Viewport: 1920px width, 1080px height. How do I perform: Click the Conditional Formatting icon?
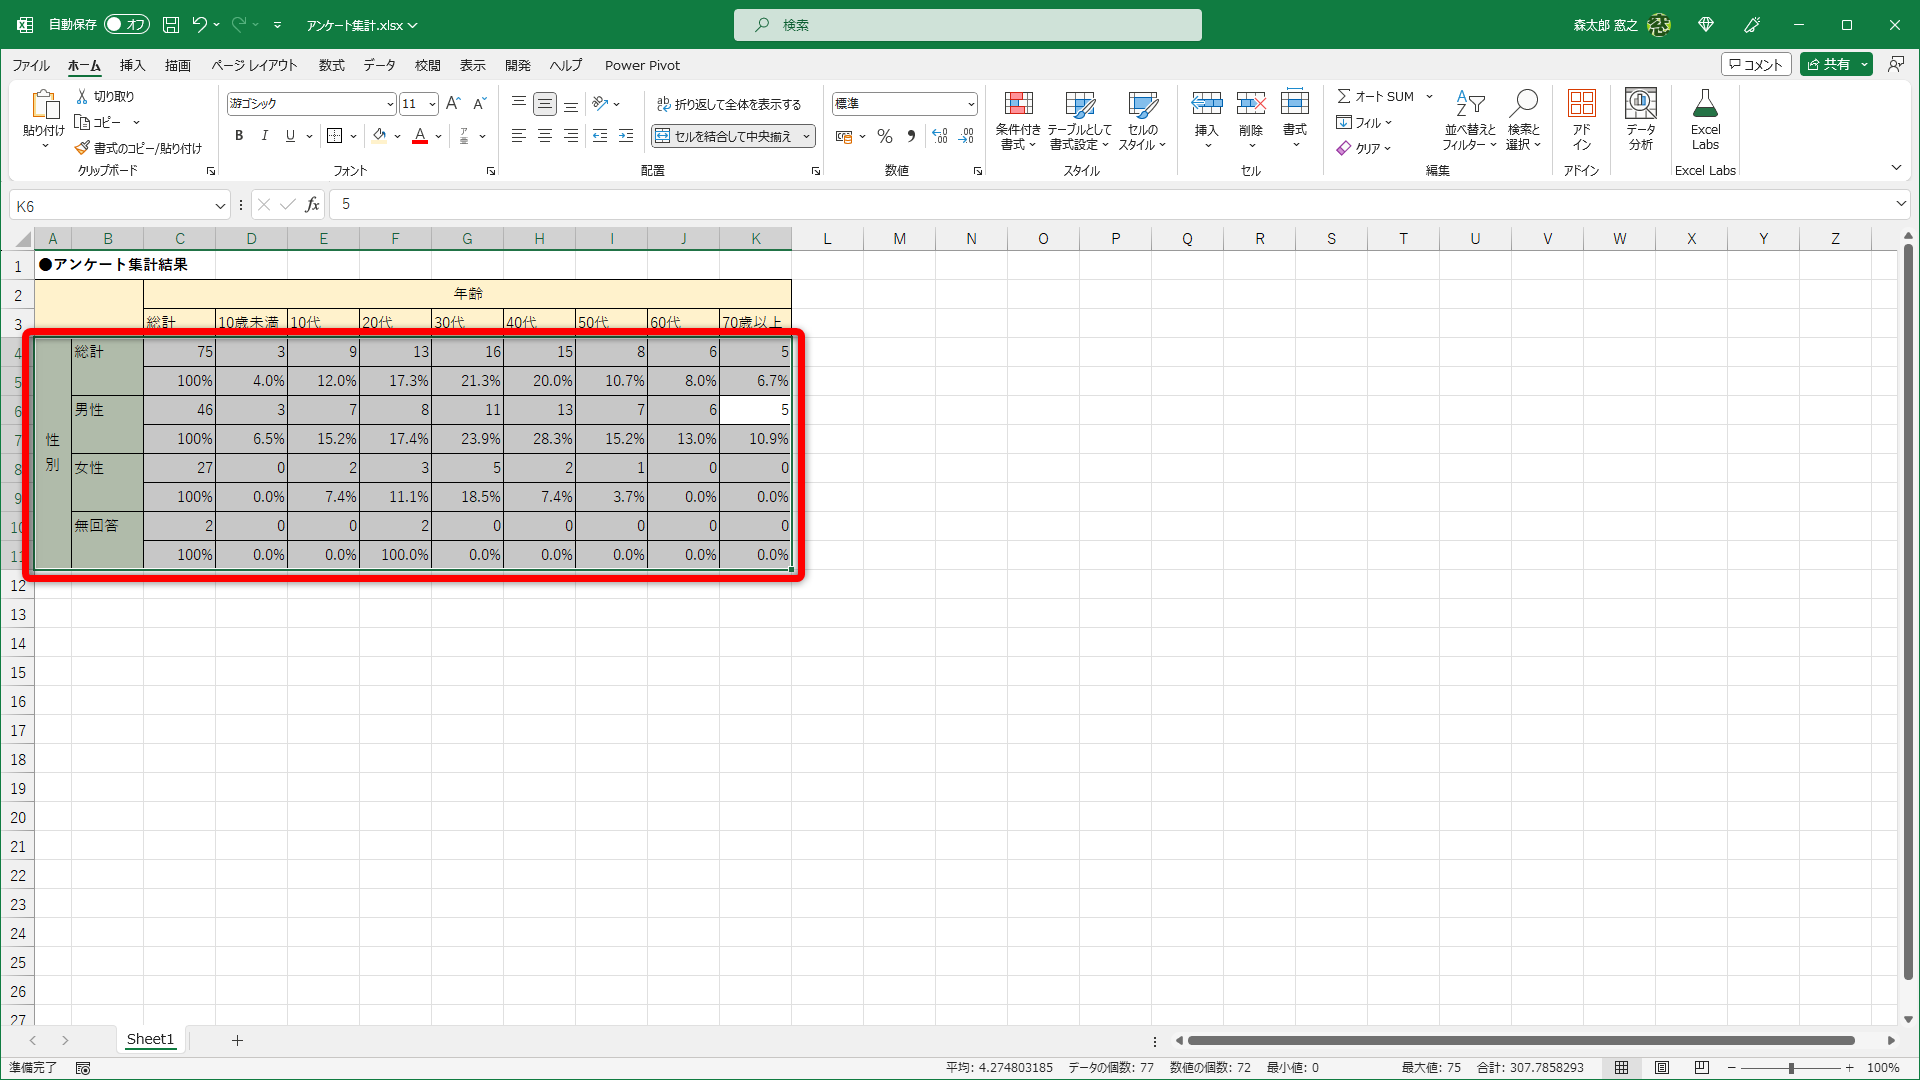coord(1018,104)
